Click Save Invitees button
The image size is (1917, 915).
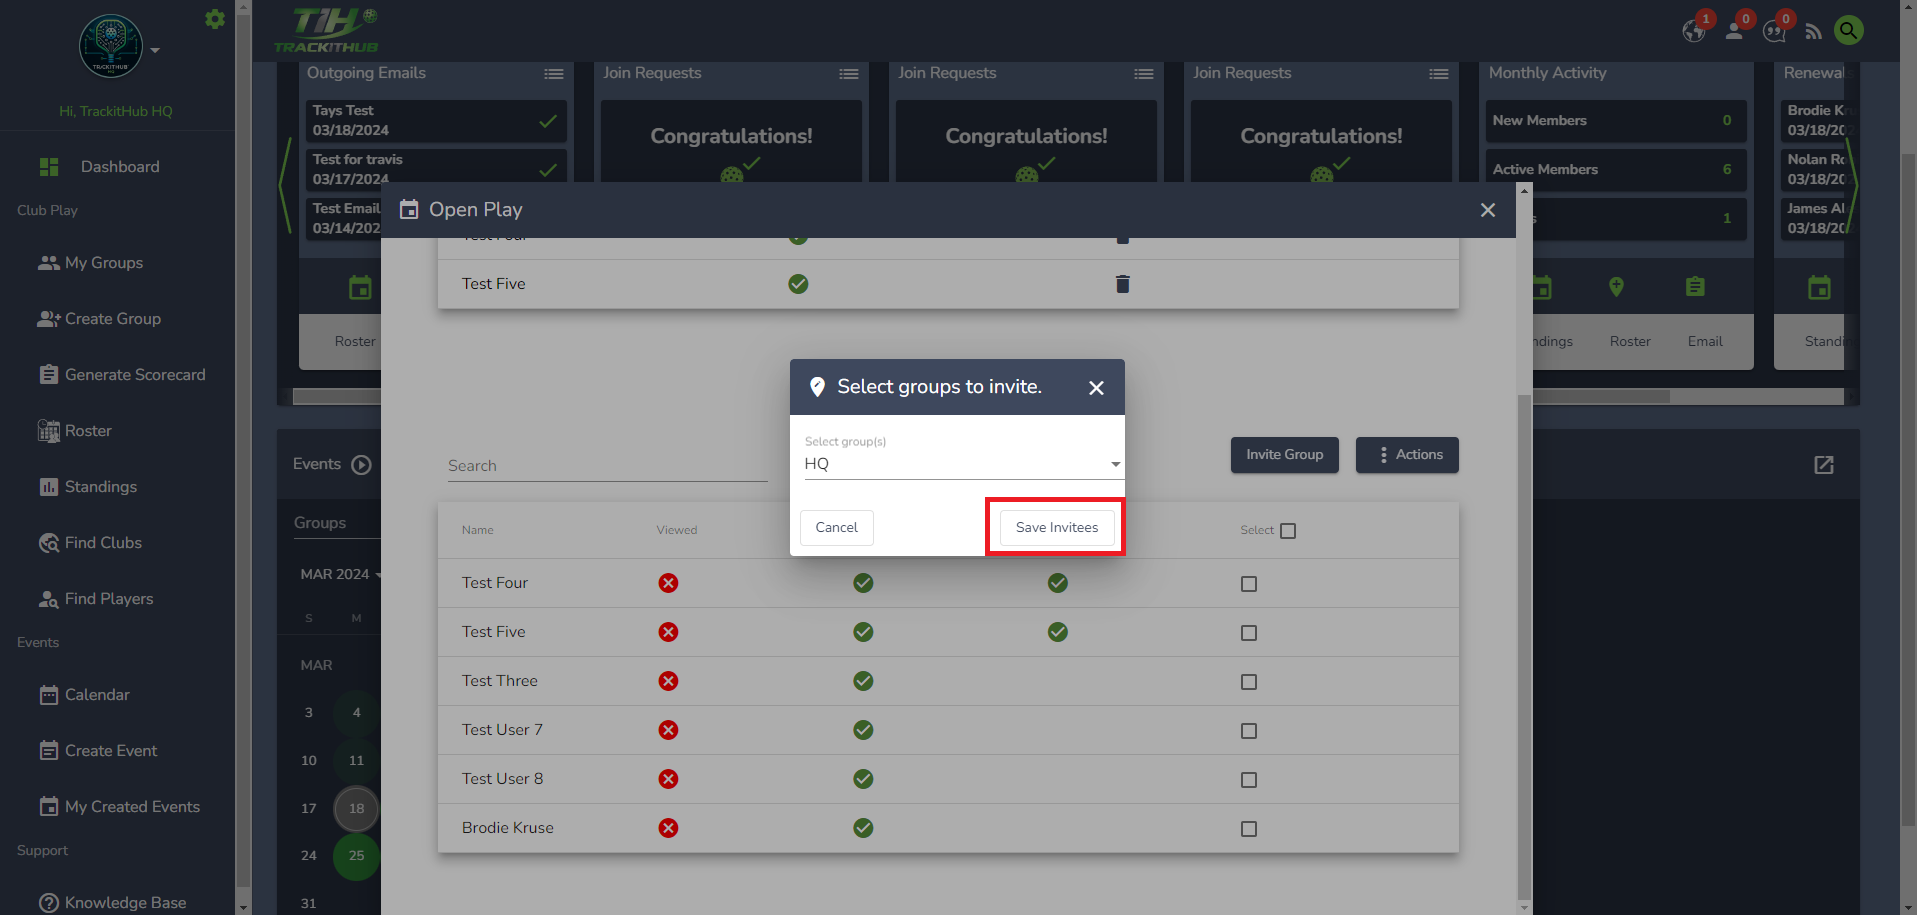point(1057,528)
